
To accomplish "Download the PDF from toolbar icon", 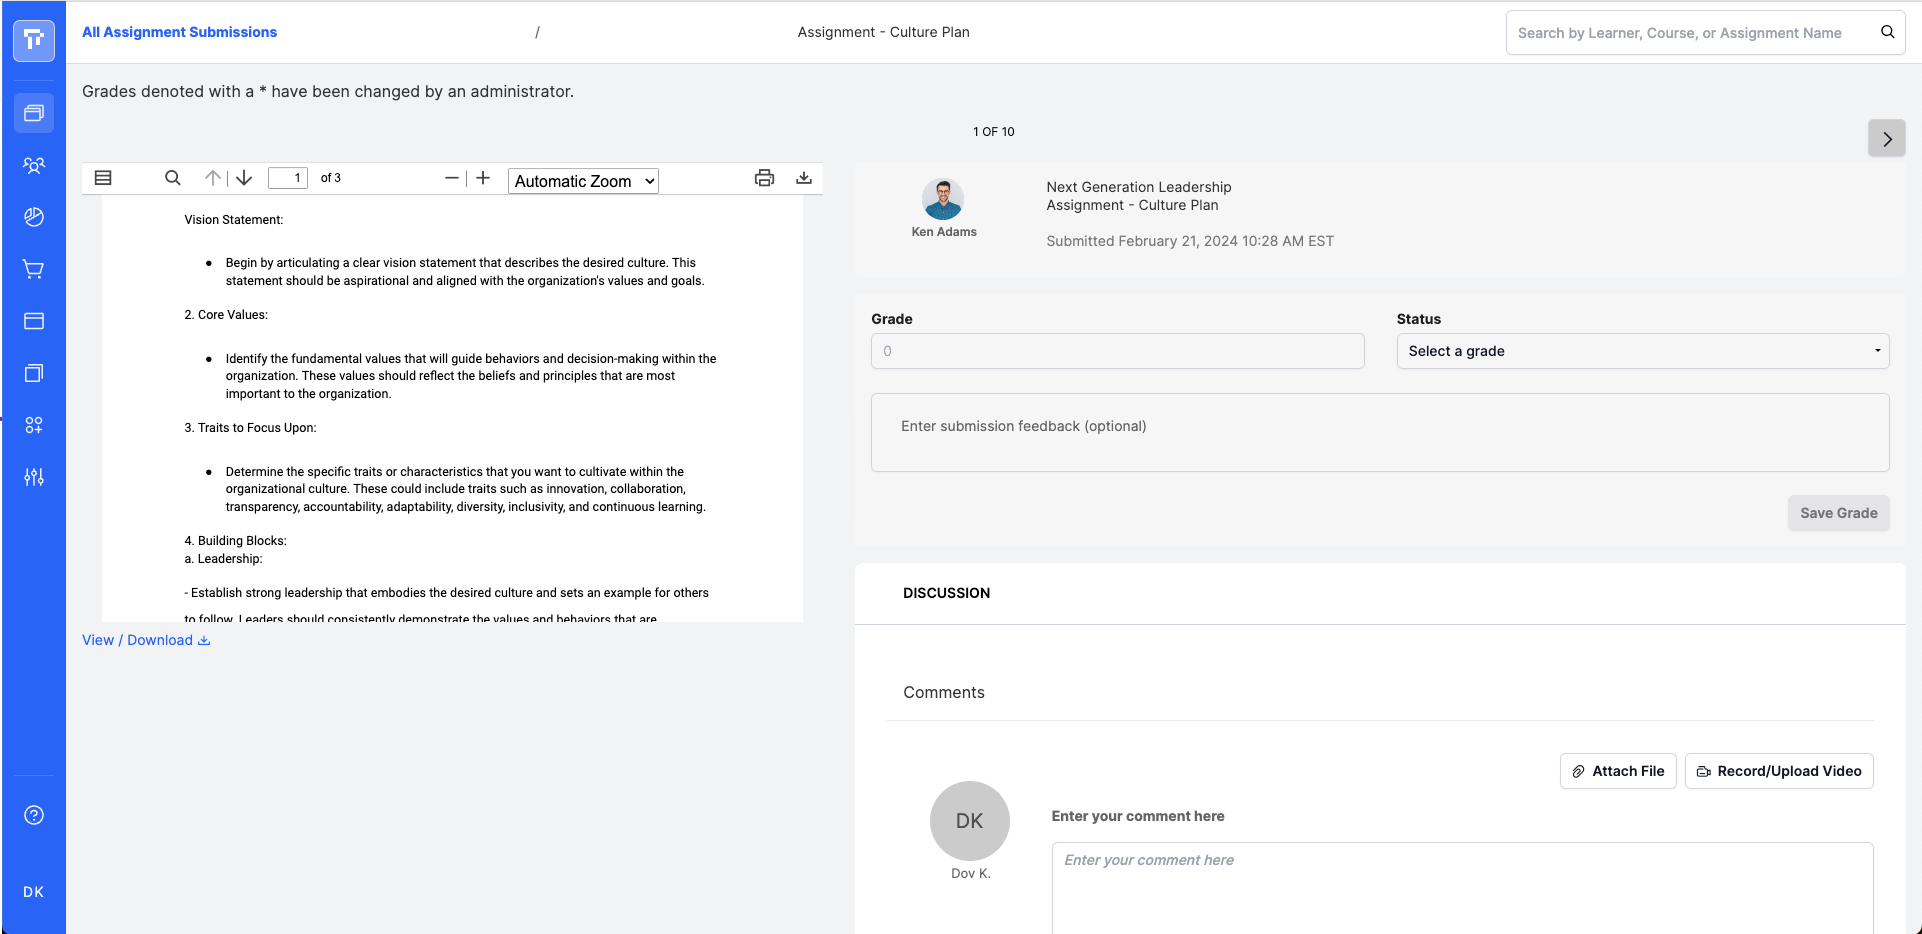I will click(804, 178).
